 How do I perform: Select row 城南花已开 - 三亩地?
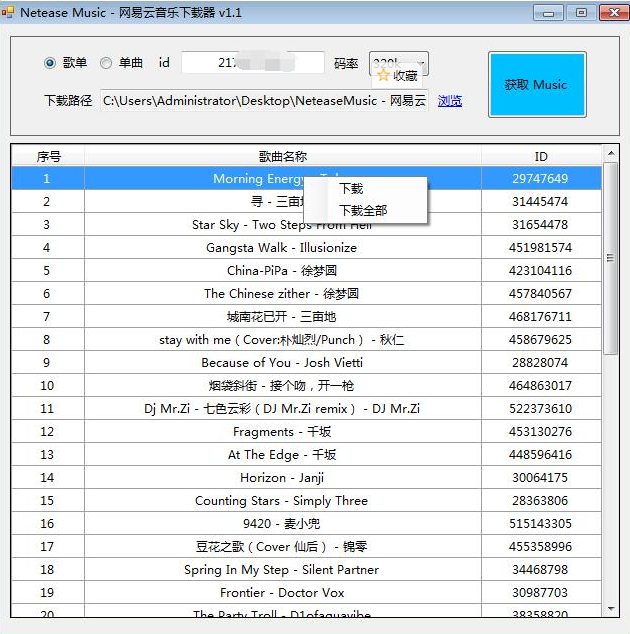[x=306, y=317]
